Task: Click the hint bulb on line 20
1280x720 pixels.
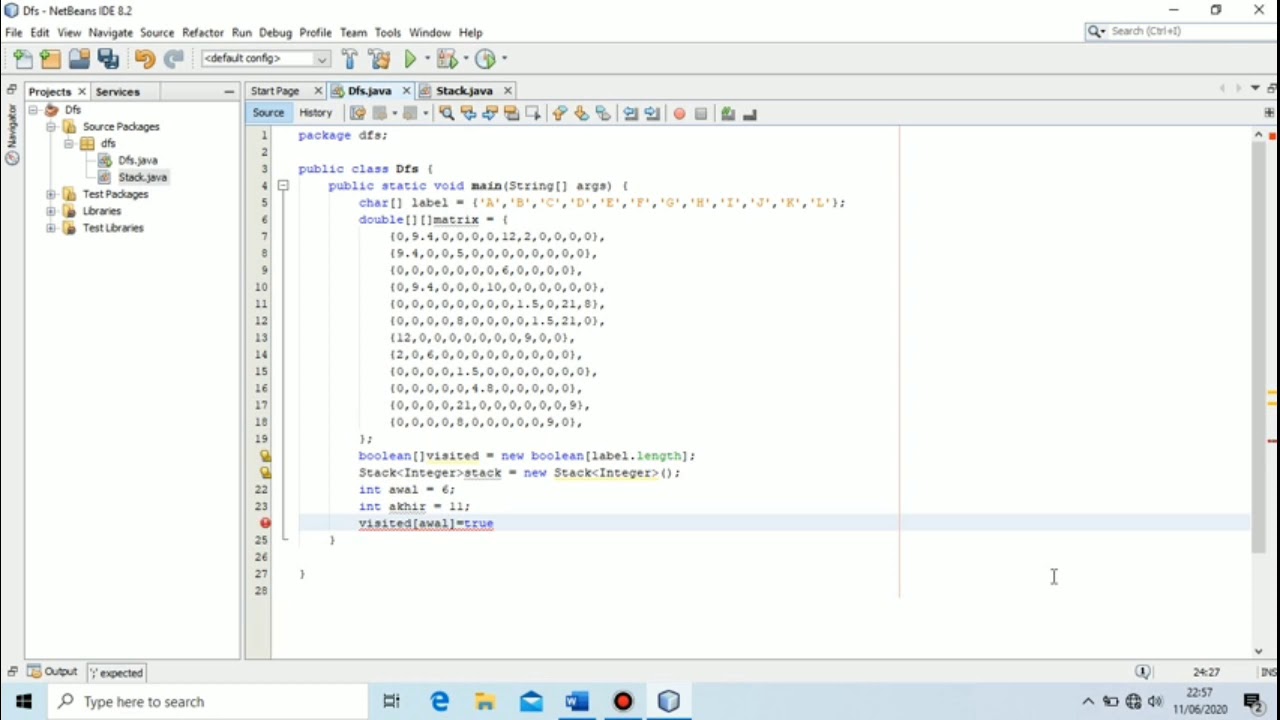Action: [265, 455]
